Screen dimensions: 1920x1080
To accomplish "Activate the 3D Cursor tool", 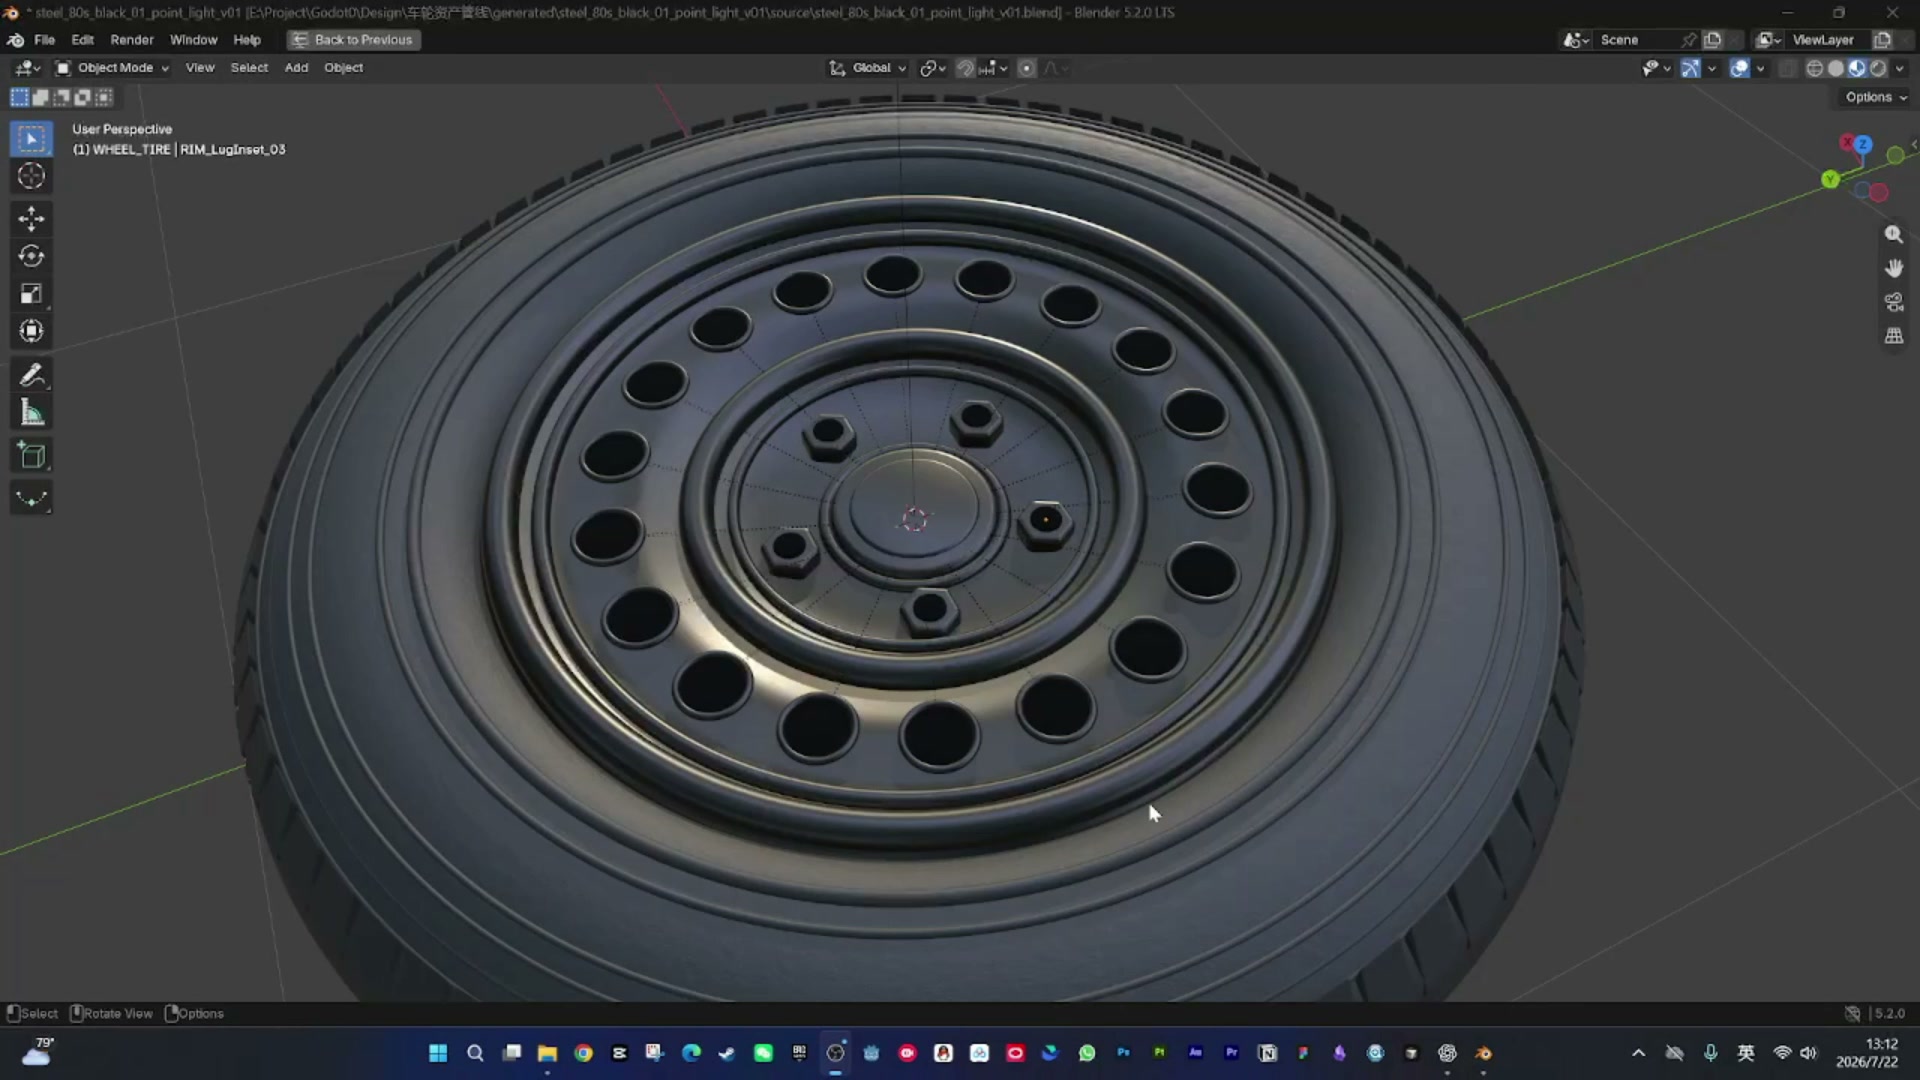I will (31, 176).
